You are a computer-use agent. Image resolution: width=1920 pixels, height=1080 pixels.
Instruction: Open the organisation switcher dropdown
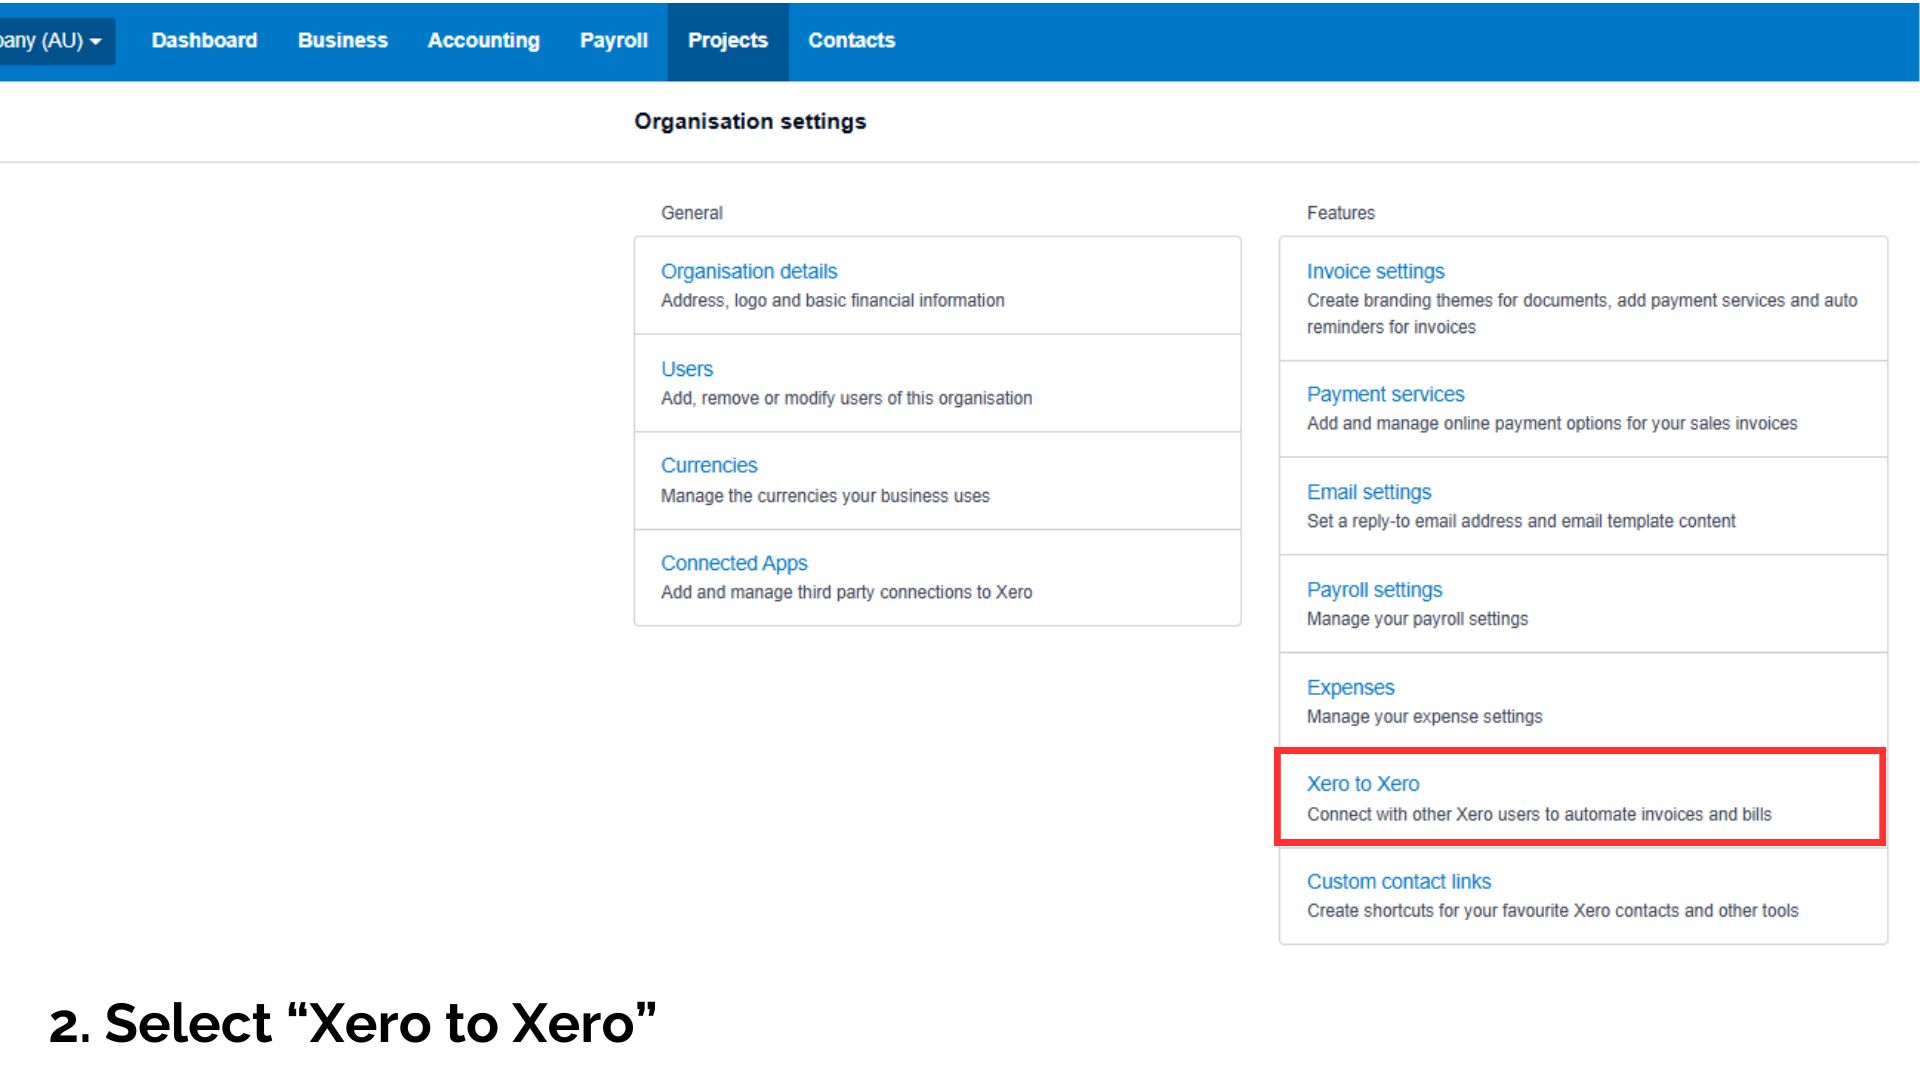tap(55, 41)
